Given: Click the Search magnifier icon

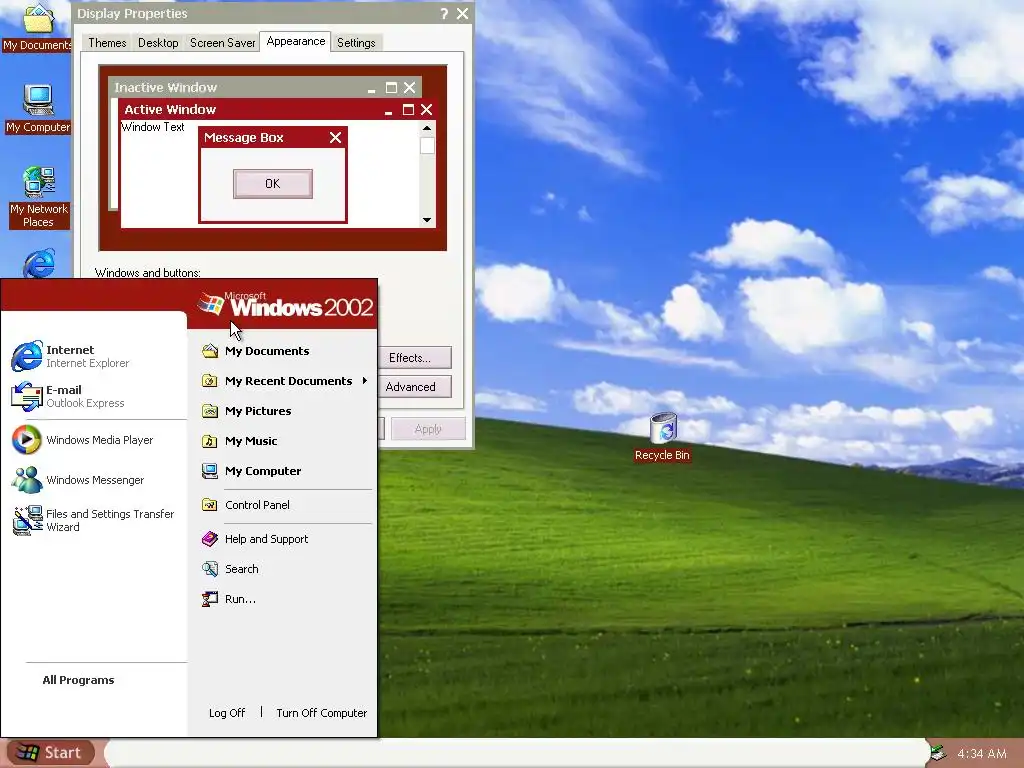Looking at the screenshot, I should click(x=210, y=569).
